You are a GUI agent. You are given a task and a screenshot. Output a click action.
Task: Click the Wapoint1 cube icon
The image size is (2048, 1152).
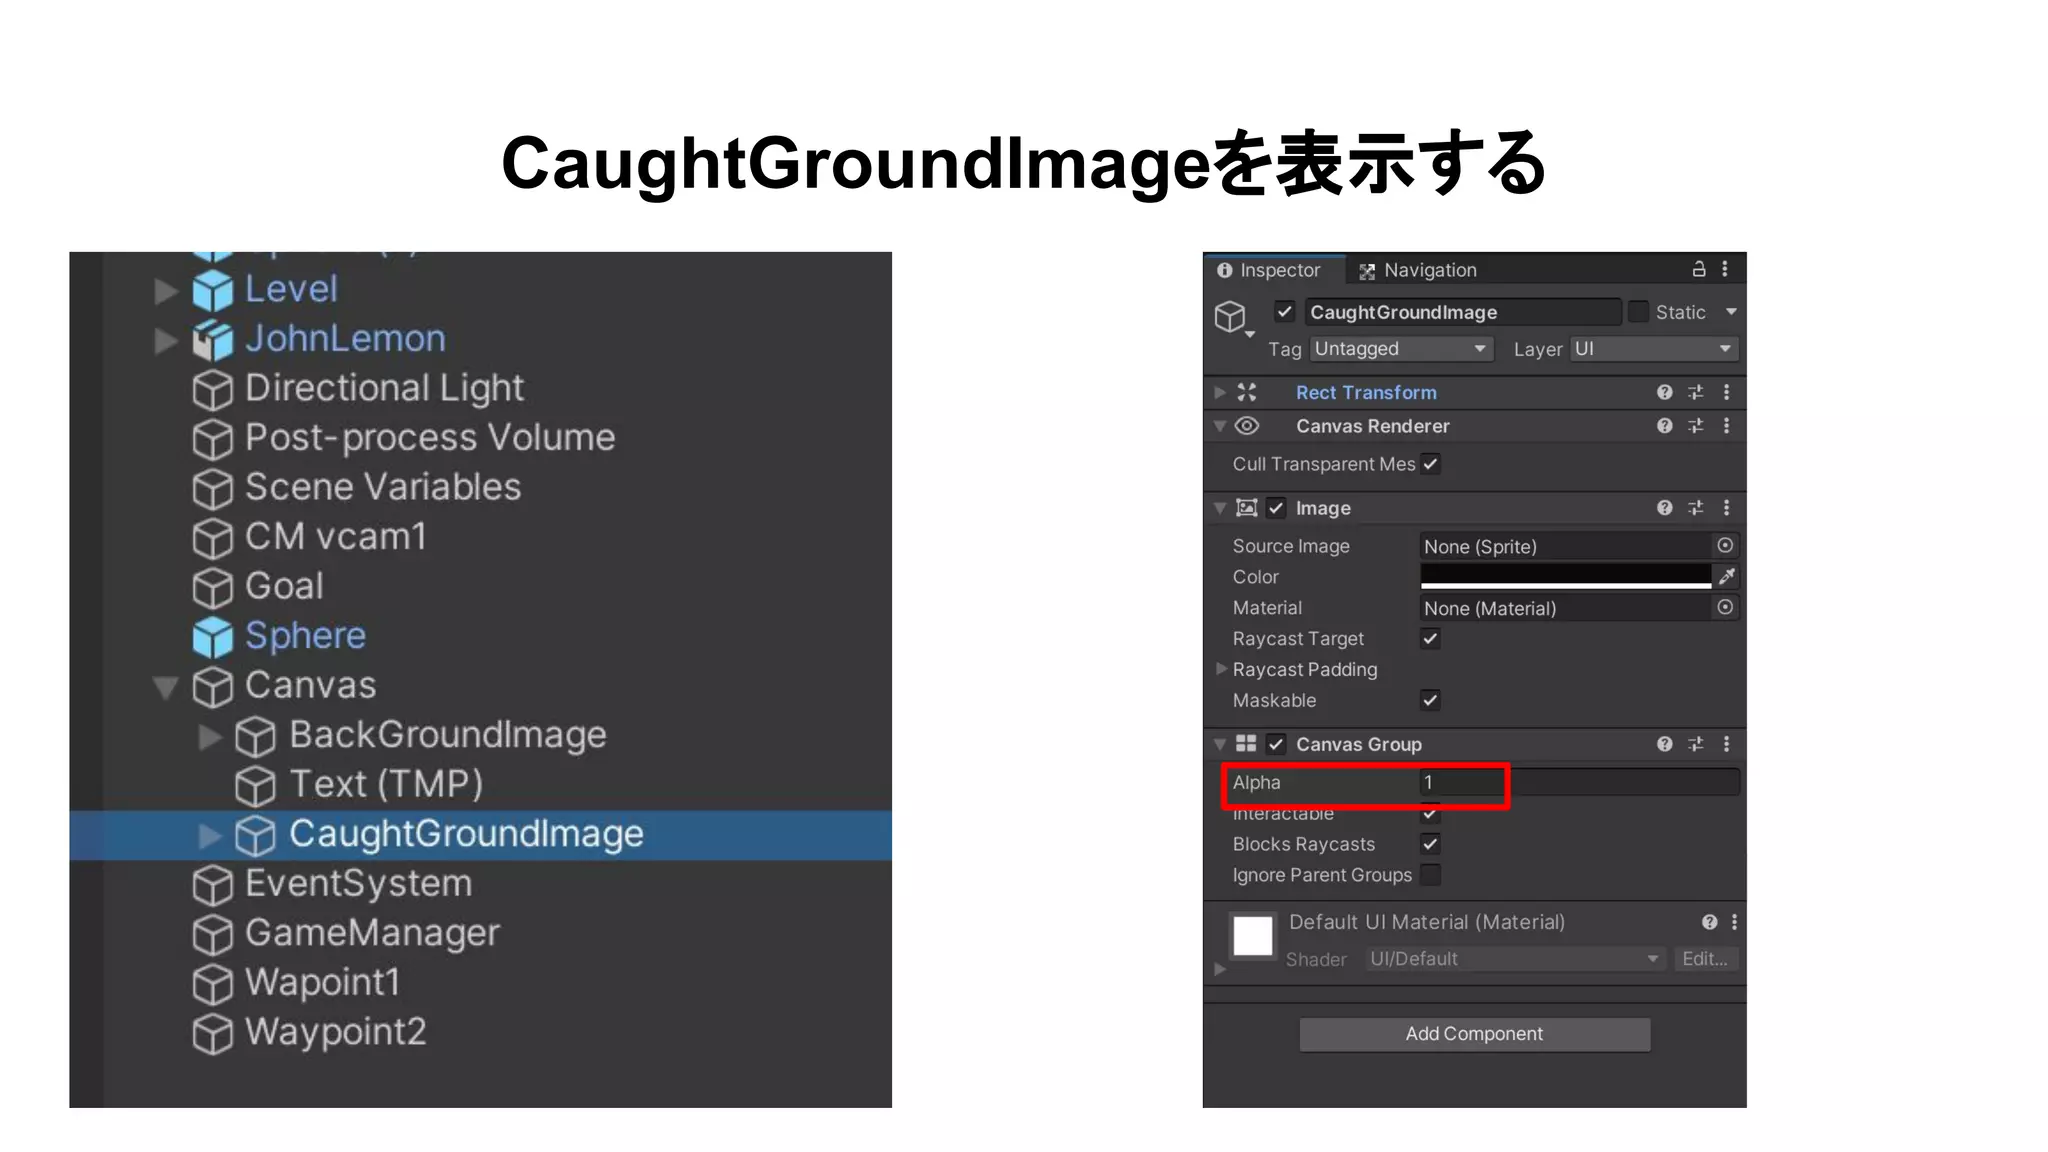pos(212,984)
